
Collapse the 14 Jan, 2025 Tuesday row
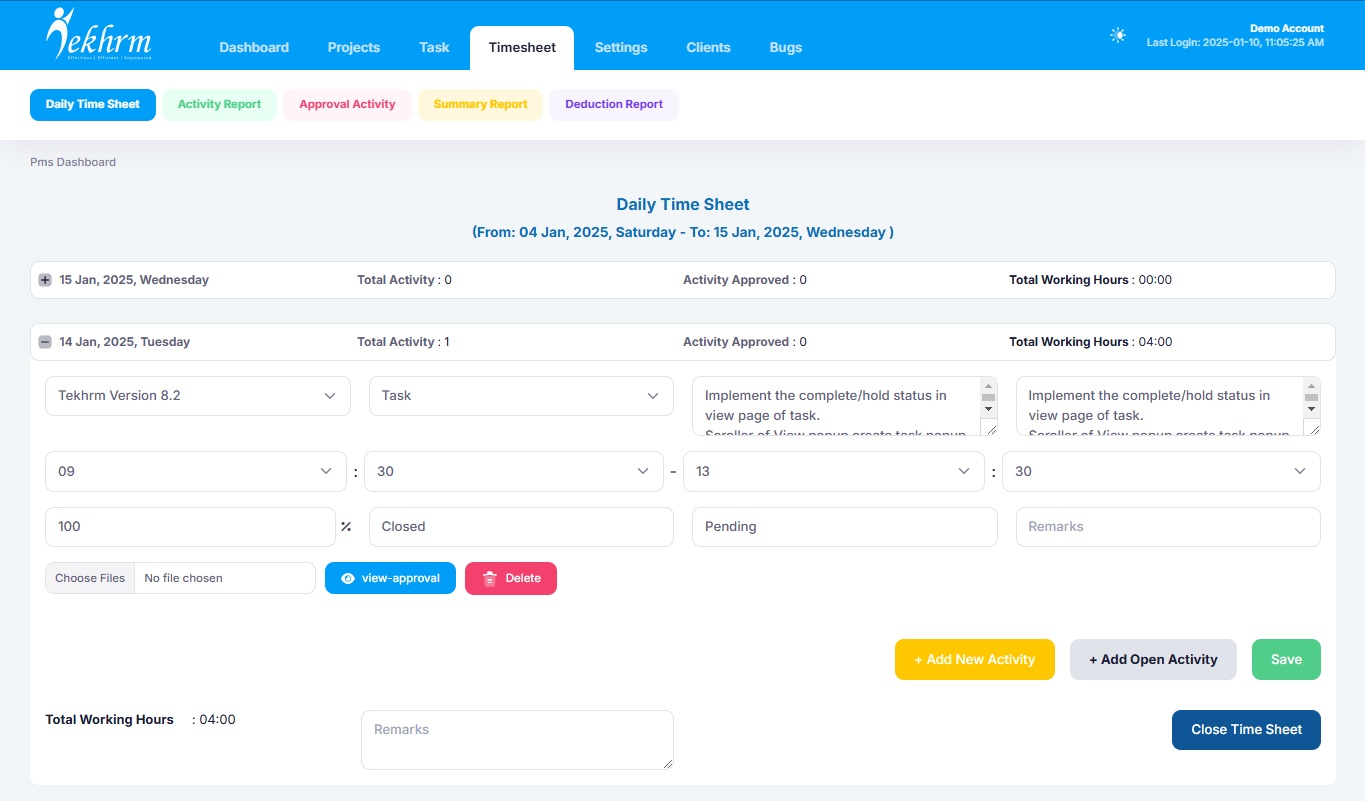[x=45, y=342]
